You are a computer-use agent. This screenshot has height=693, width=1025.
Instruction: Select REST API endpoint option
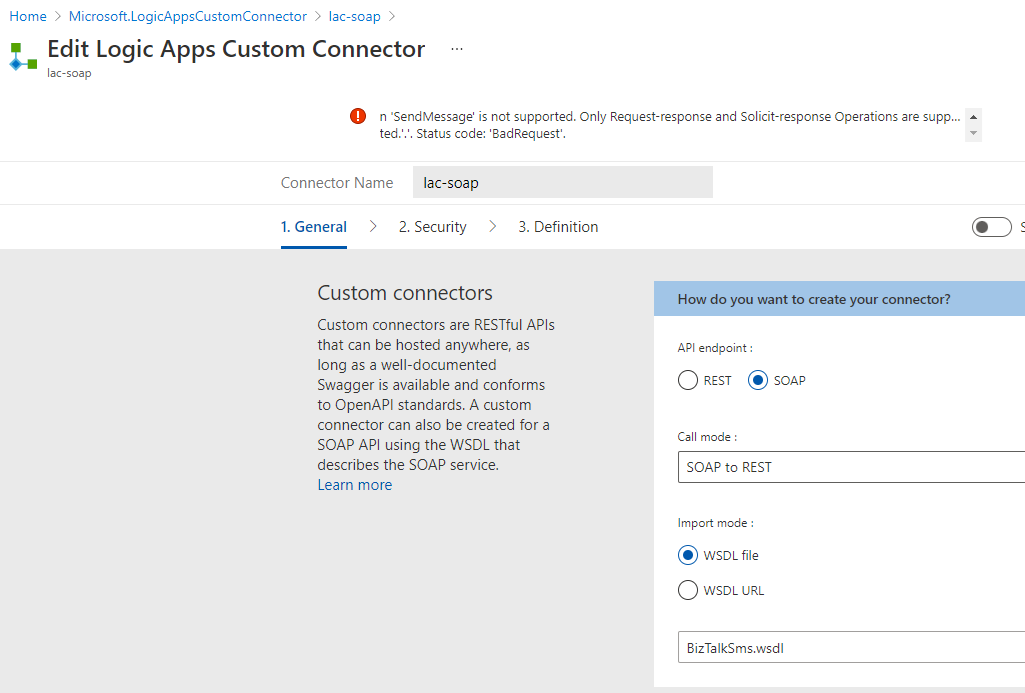point(688,380)
